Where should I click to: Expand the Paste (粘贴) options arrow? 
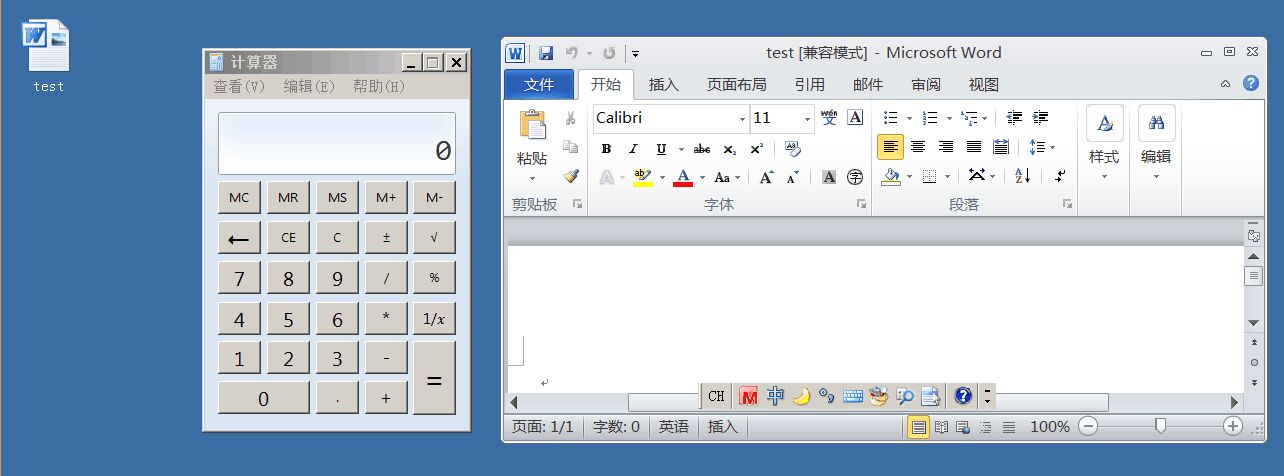coord(532,179)
